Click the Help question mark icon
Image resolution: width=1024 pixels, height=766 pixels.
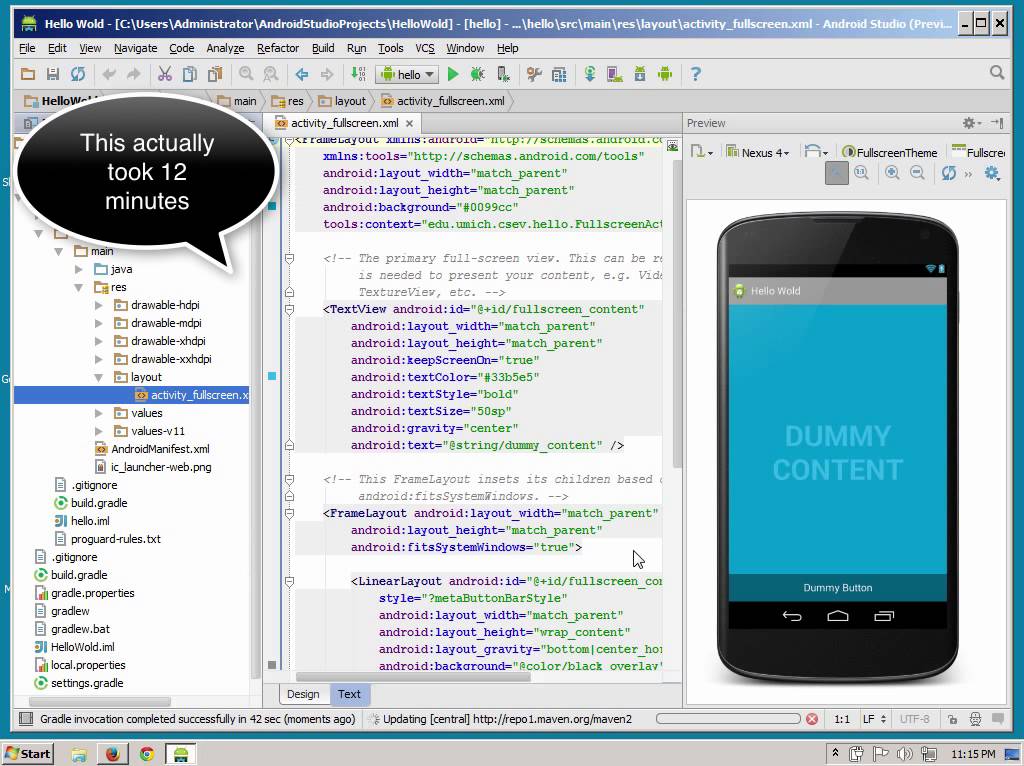pyautogui.click(x=696, y=74)
